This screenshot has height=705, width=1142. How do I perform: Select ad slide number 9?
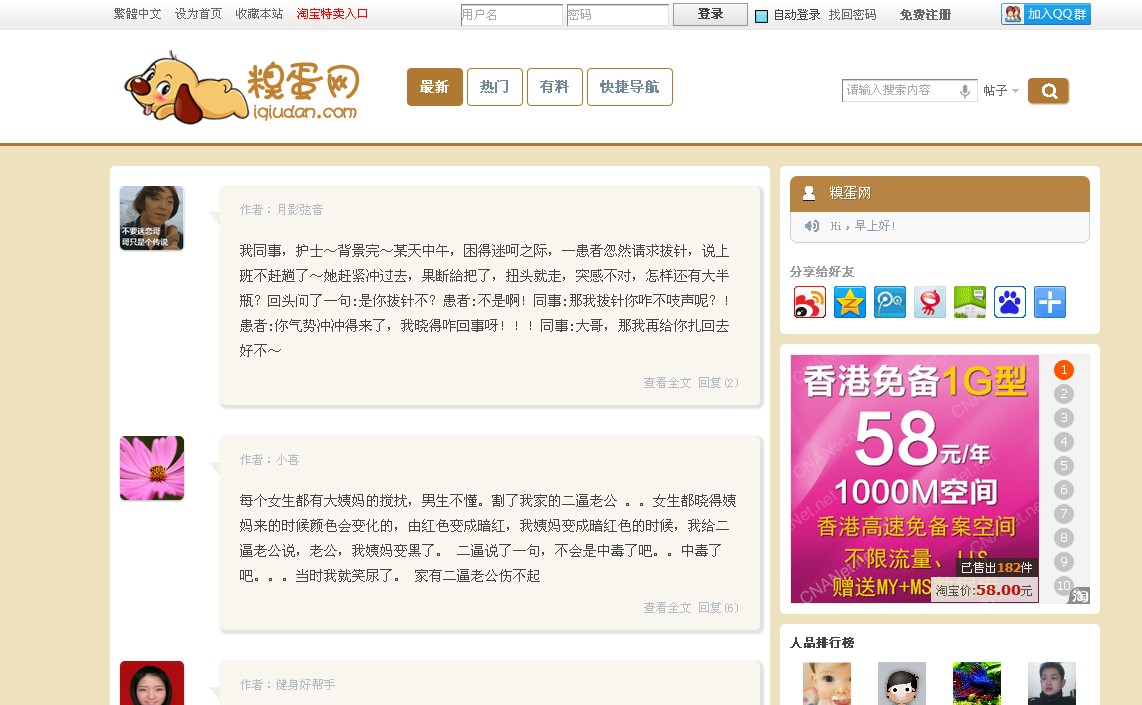[1063, 562]
